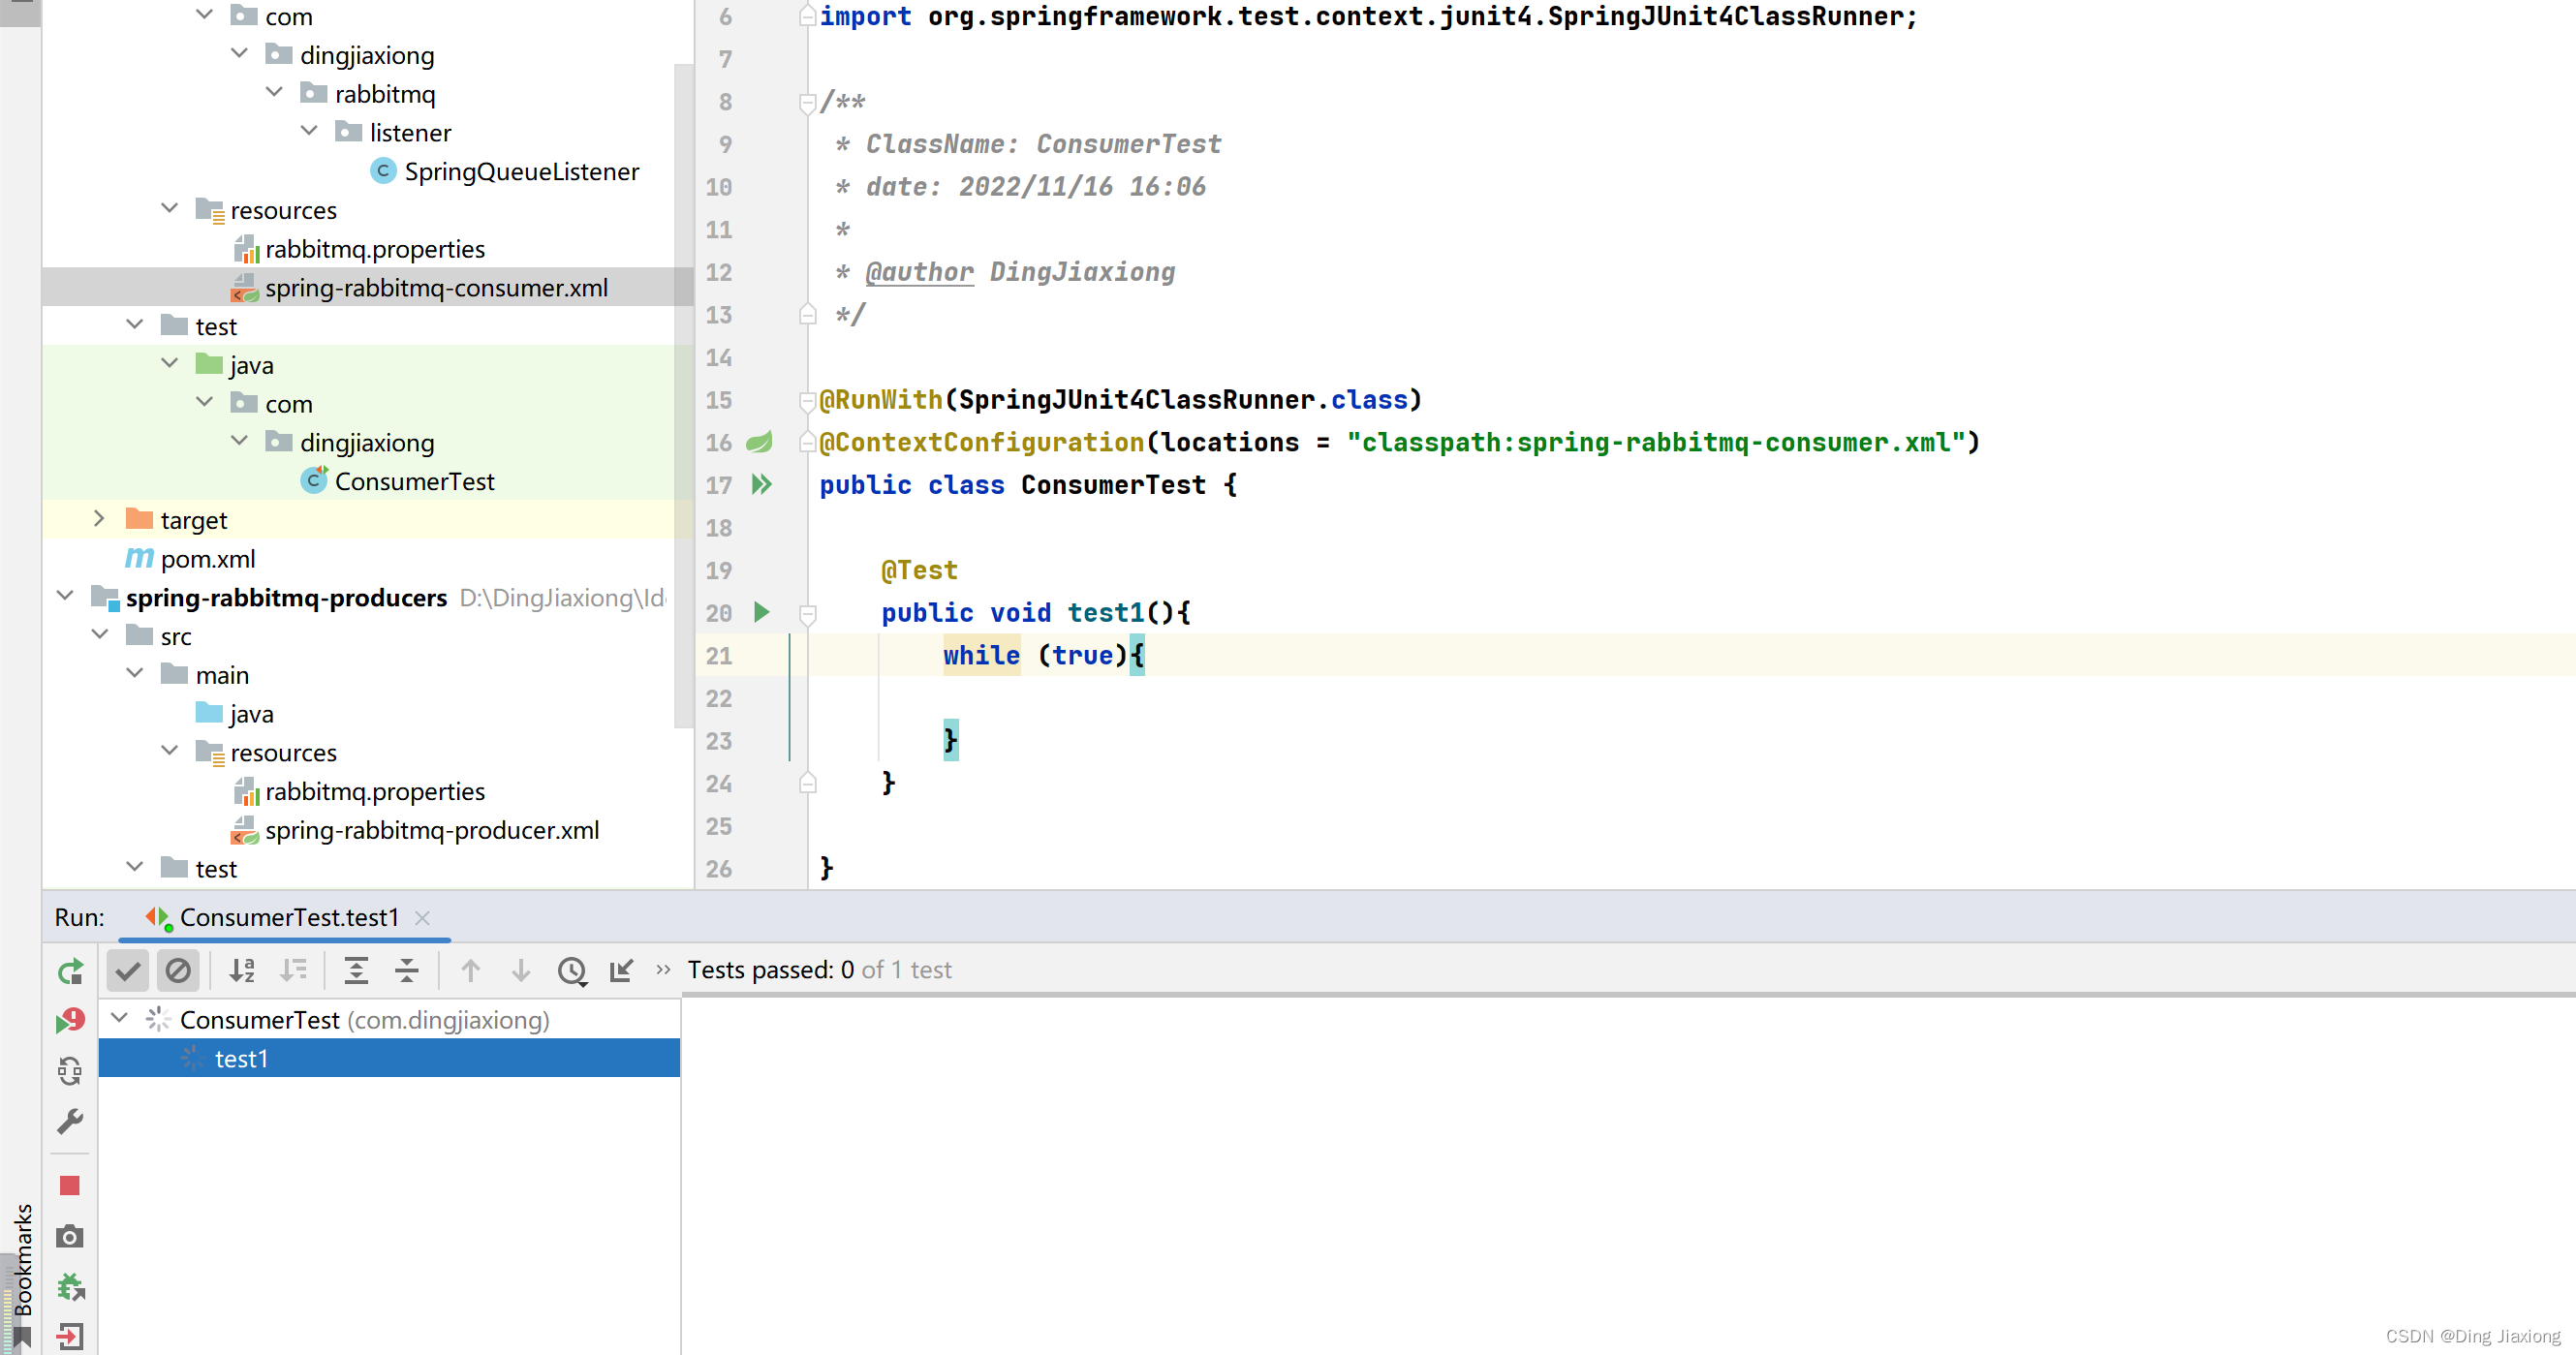Click the @Test annotation
This screenshot has width=2576, height=1355.
[919, 571]
